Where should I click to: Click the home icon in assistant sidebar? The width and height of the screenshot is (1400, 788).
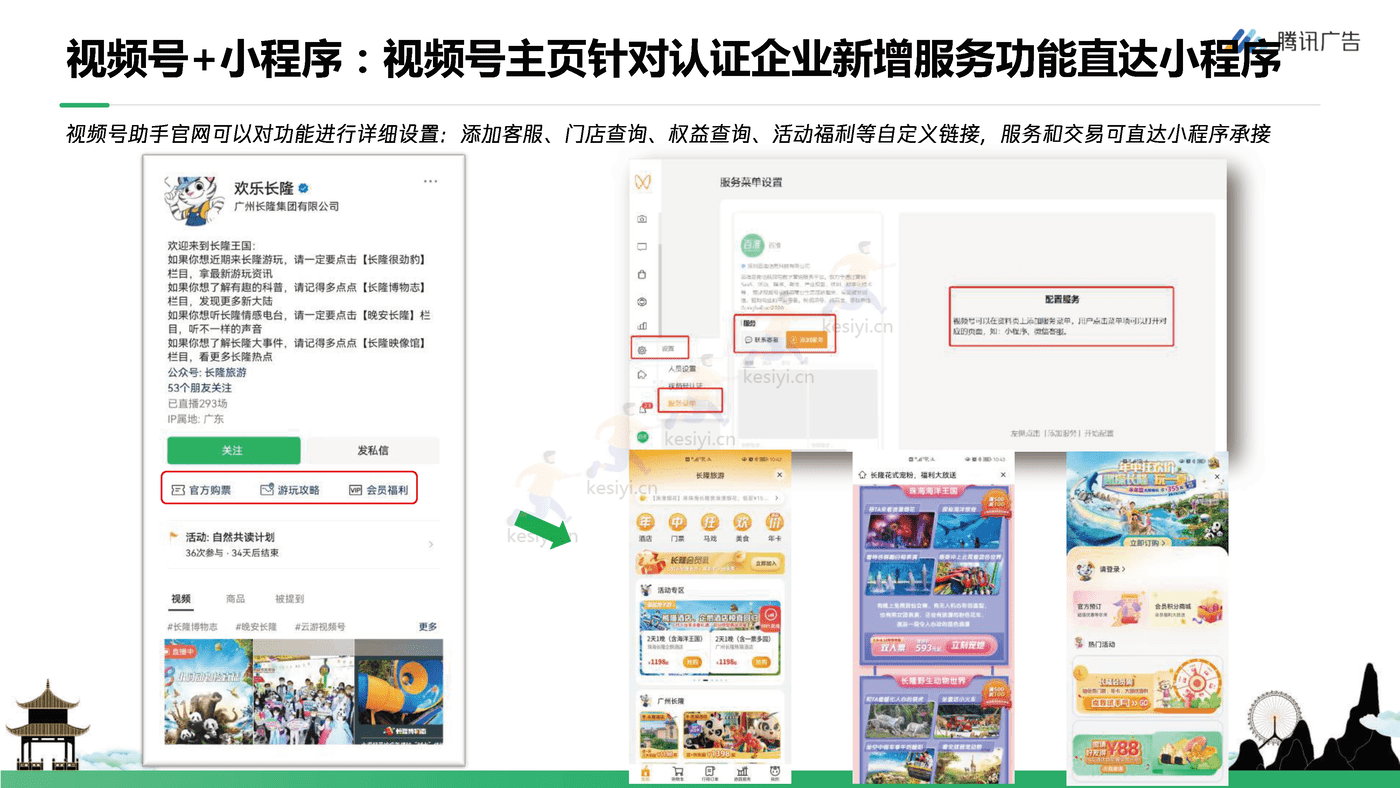tap(642, 375)
